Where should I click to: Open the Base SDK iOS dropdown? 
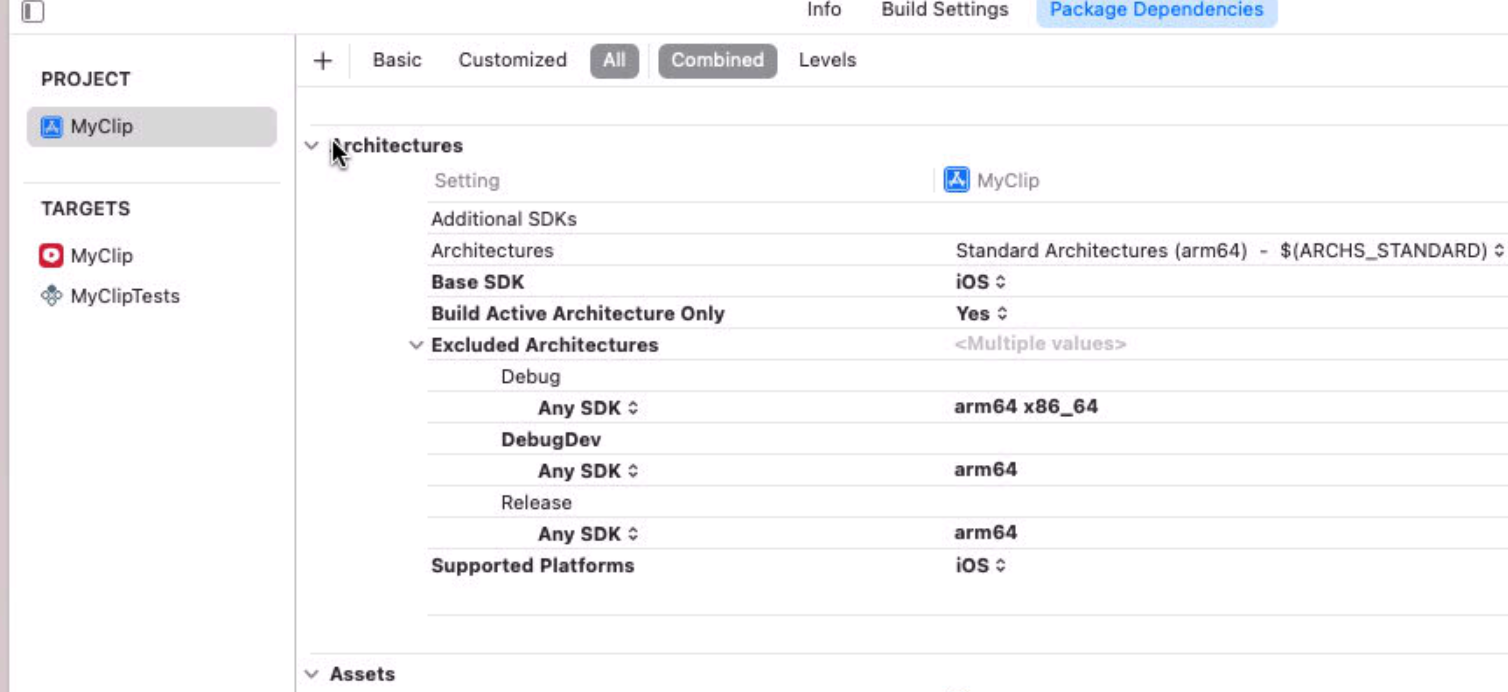pos(980,282)
